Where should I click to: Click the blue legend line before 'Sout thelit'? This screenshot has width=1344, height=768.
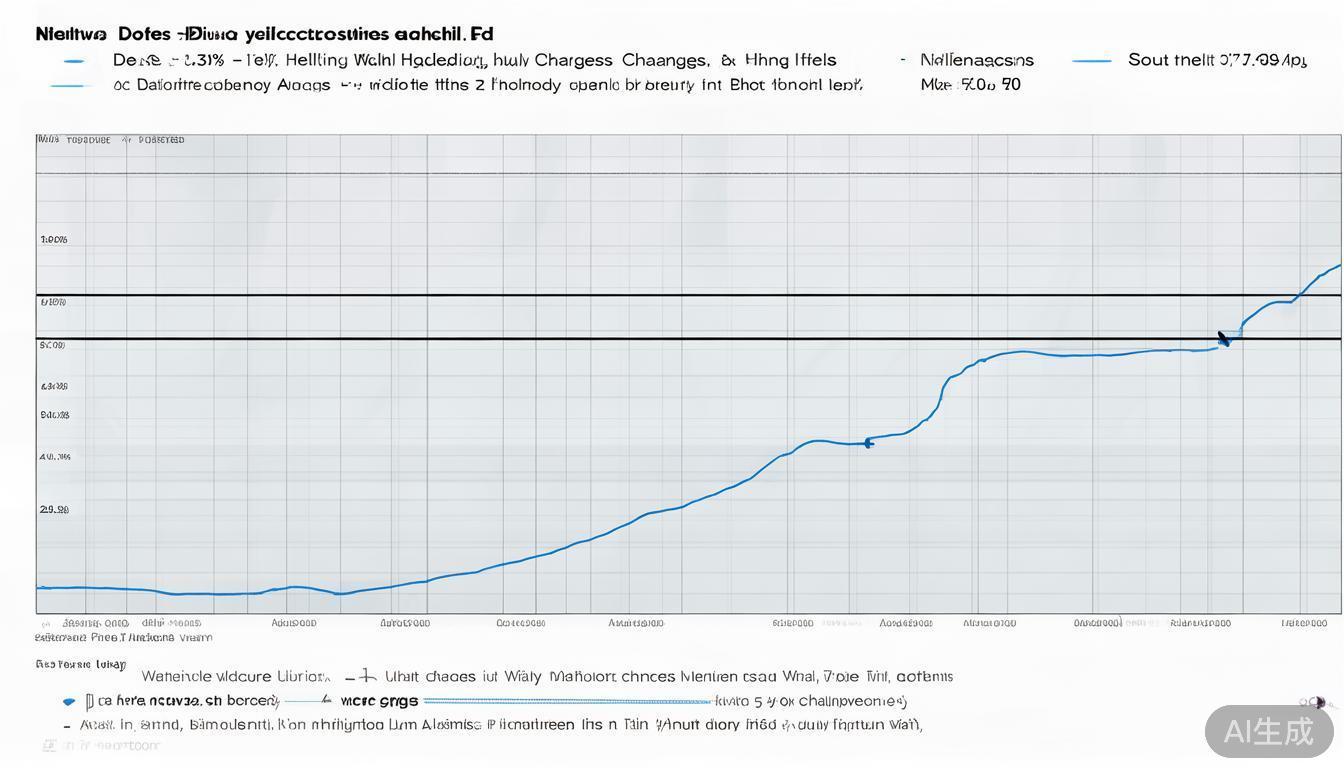click(x=1091, y=61)
